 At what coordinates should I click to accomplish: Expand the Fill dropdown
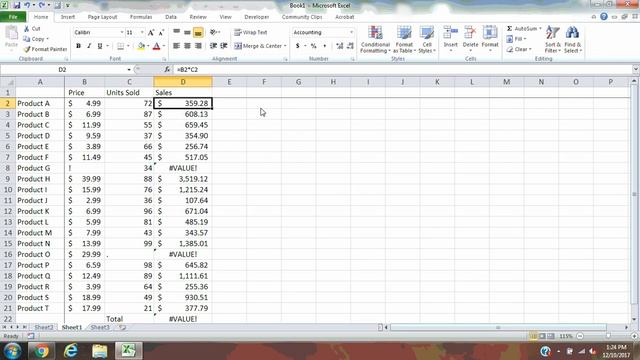[x=525, y=39]
